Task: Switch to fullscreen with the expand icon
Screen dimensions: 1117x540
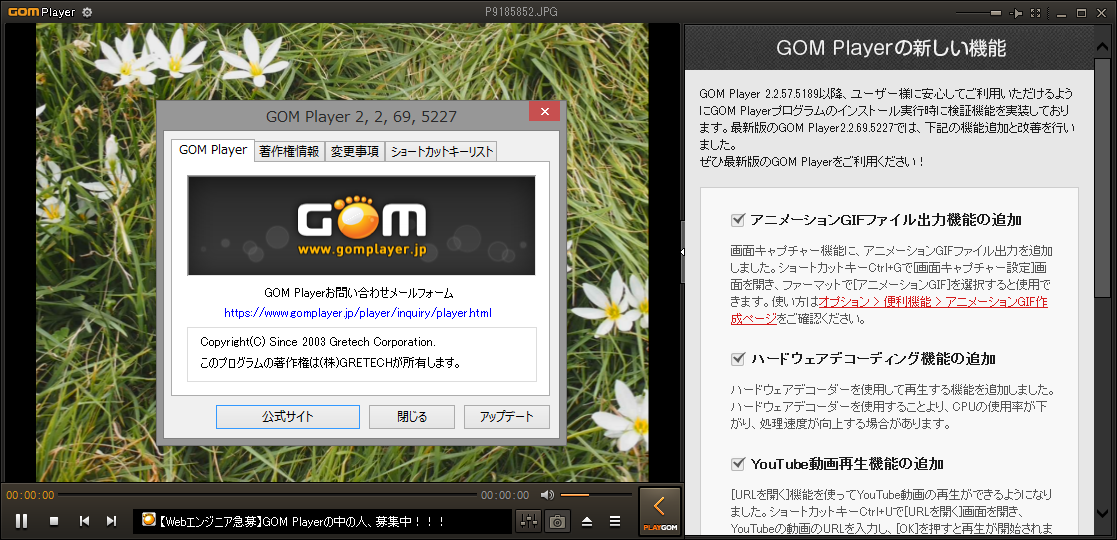Action: coord(1036,13)
